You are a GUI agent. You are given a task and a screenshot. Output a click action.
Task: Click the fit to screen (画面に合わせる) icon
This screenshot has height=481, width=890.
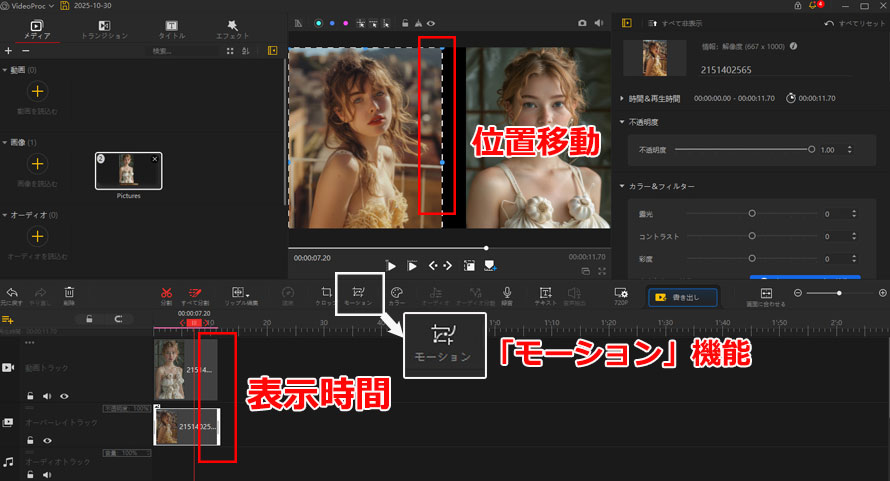(x=766, y=292)
